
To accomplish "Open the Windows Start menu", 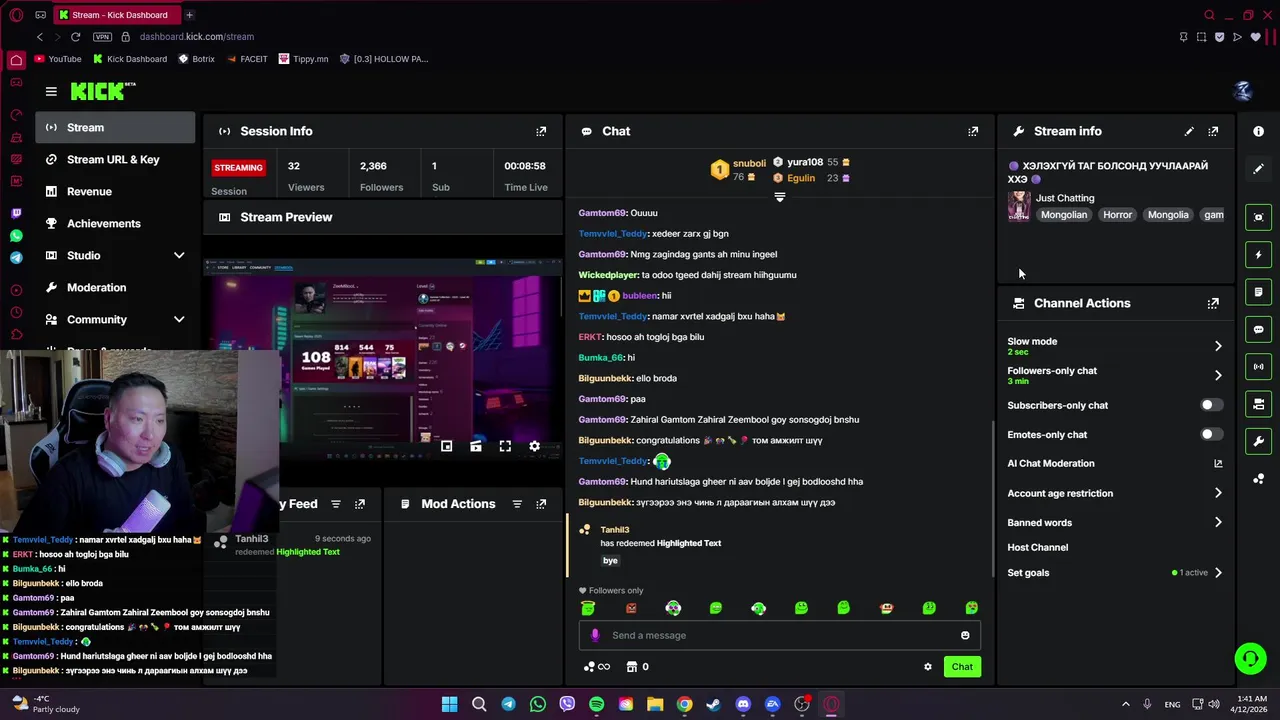I will click(x=449, y=704).
